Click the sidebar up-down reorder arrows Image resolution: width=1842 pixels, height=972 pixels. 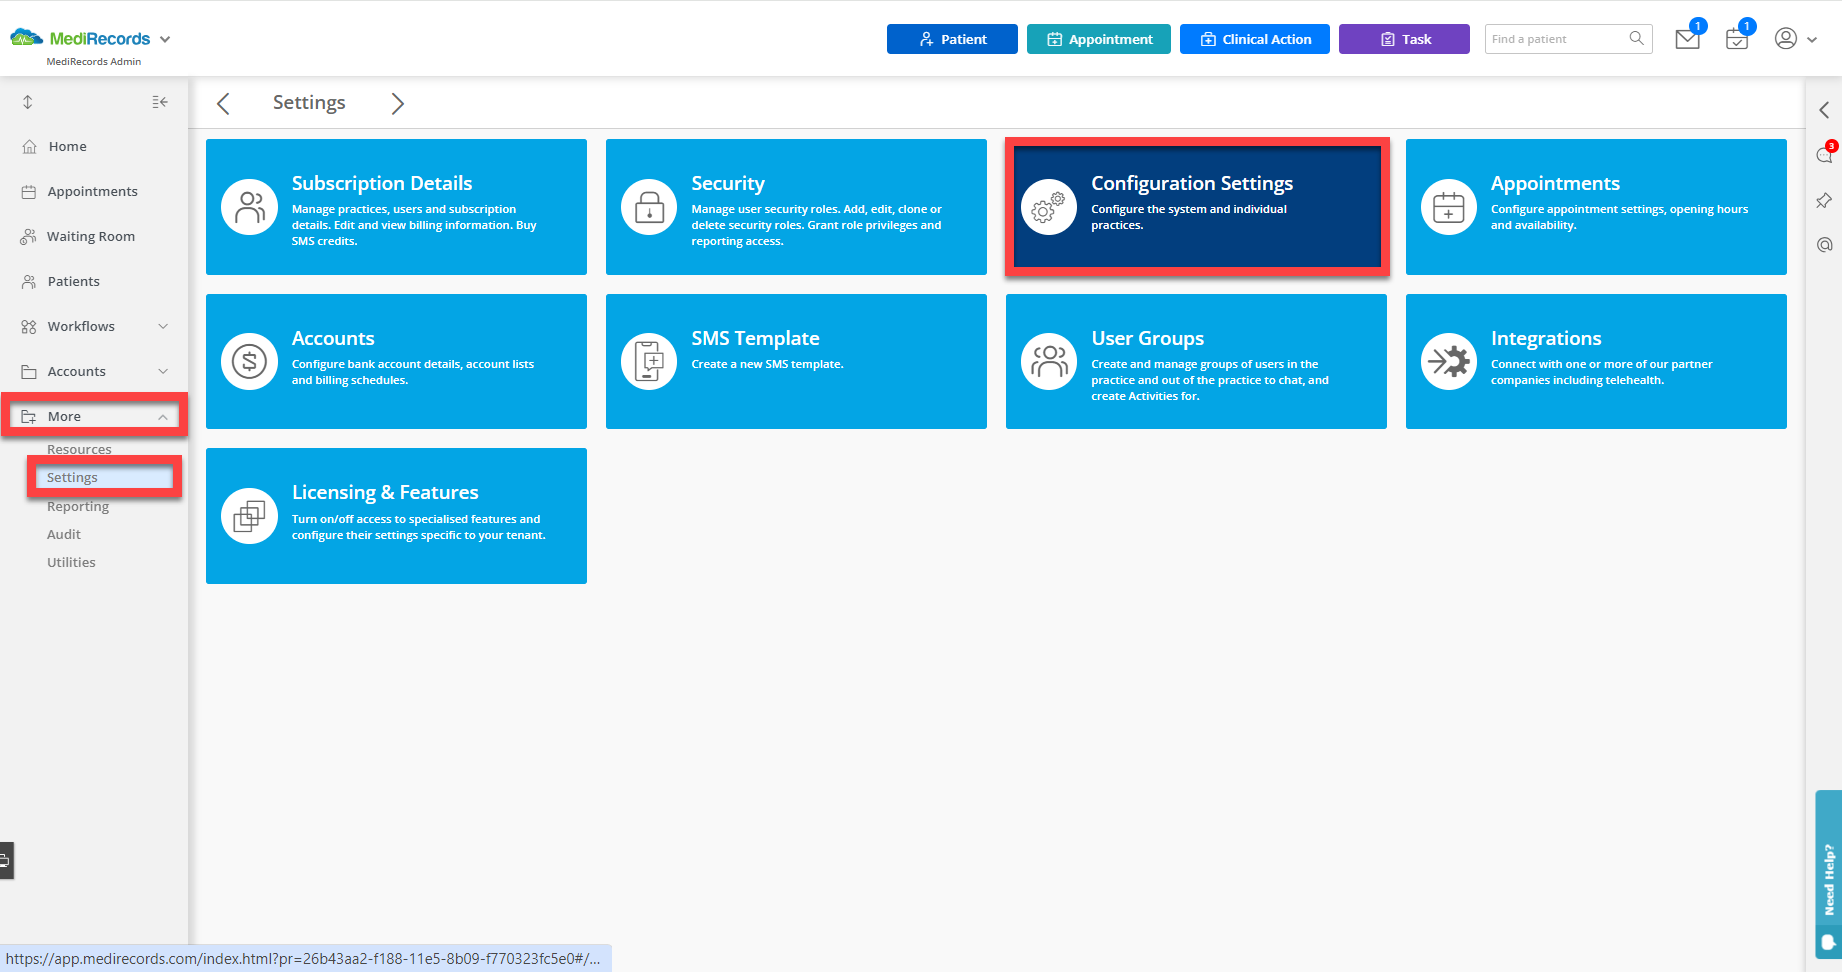point(28,102)
